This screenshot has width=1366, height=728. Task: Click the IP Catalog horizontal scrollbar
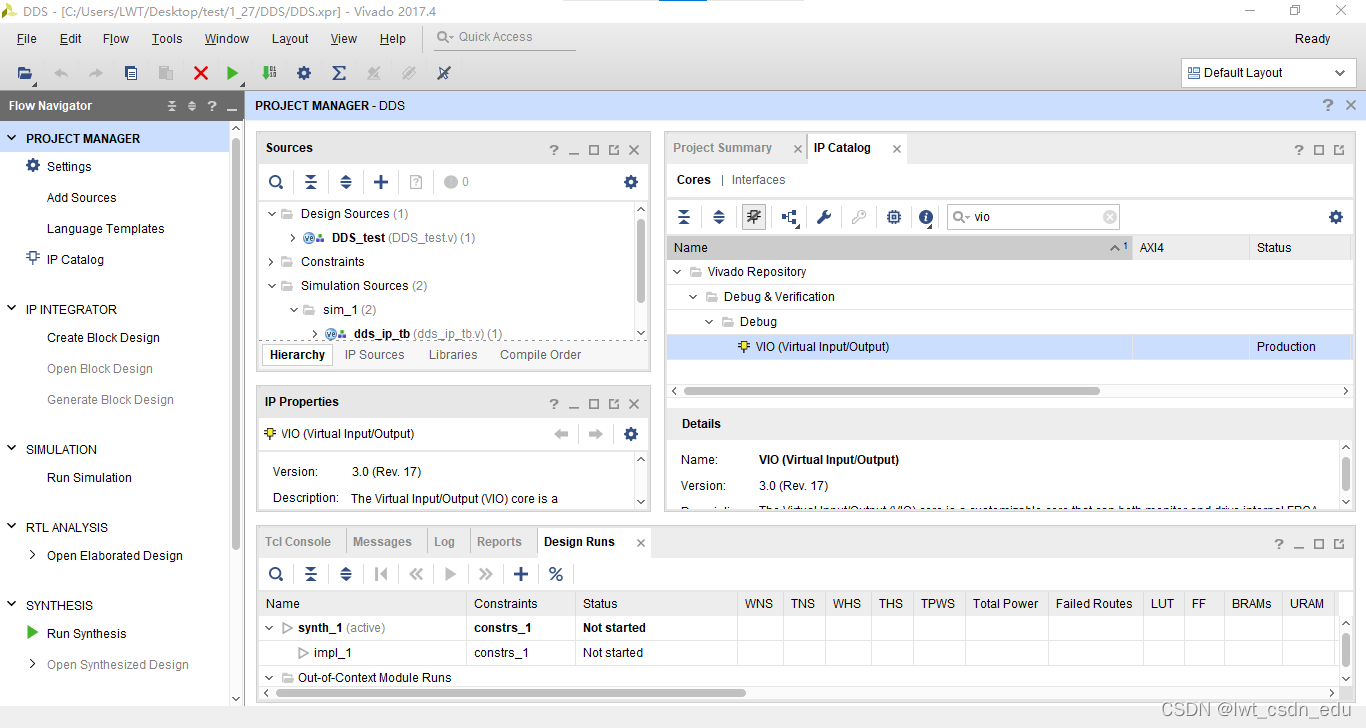tap(891, 391)
